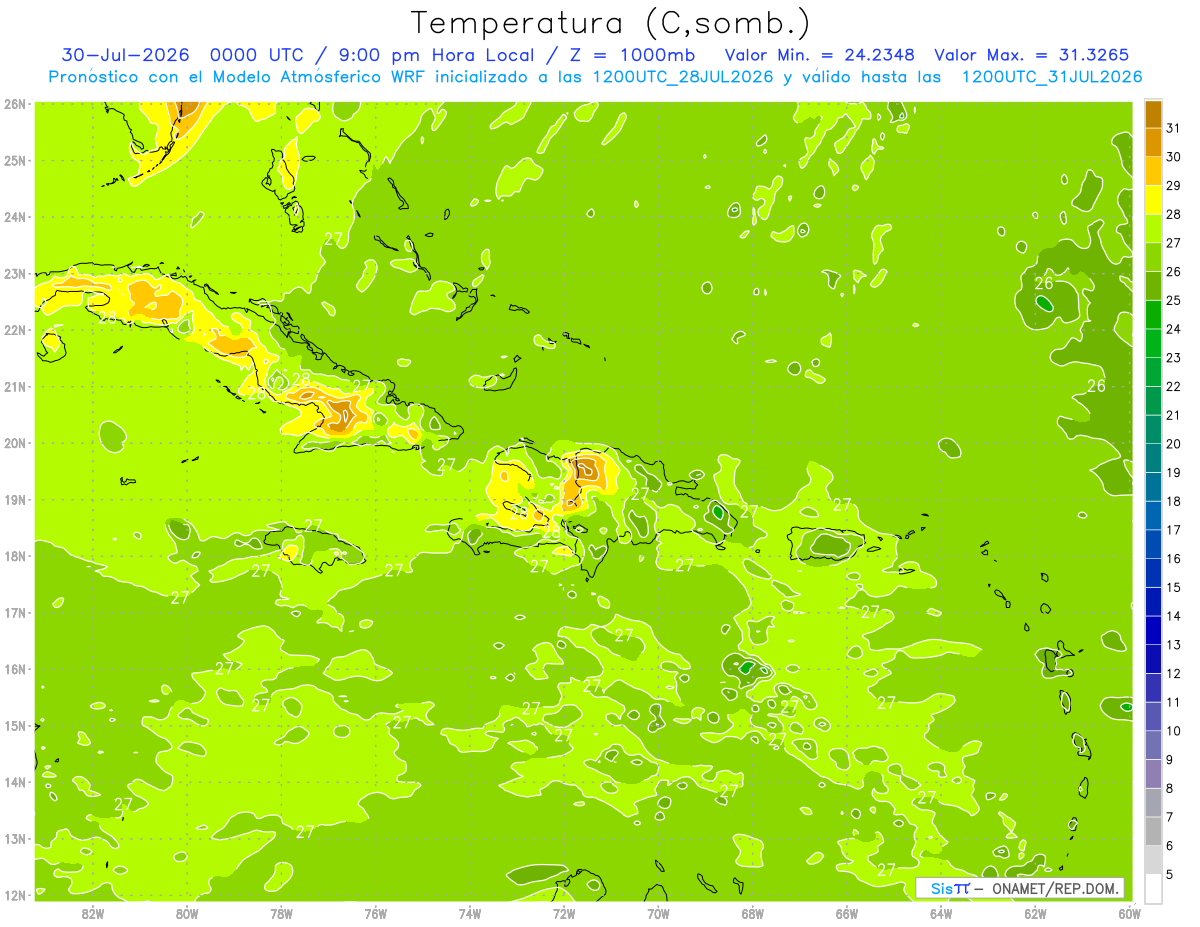Click '9:00 pm Hora Local' text

(438, 55)
